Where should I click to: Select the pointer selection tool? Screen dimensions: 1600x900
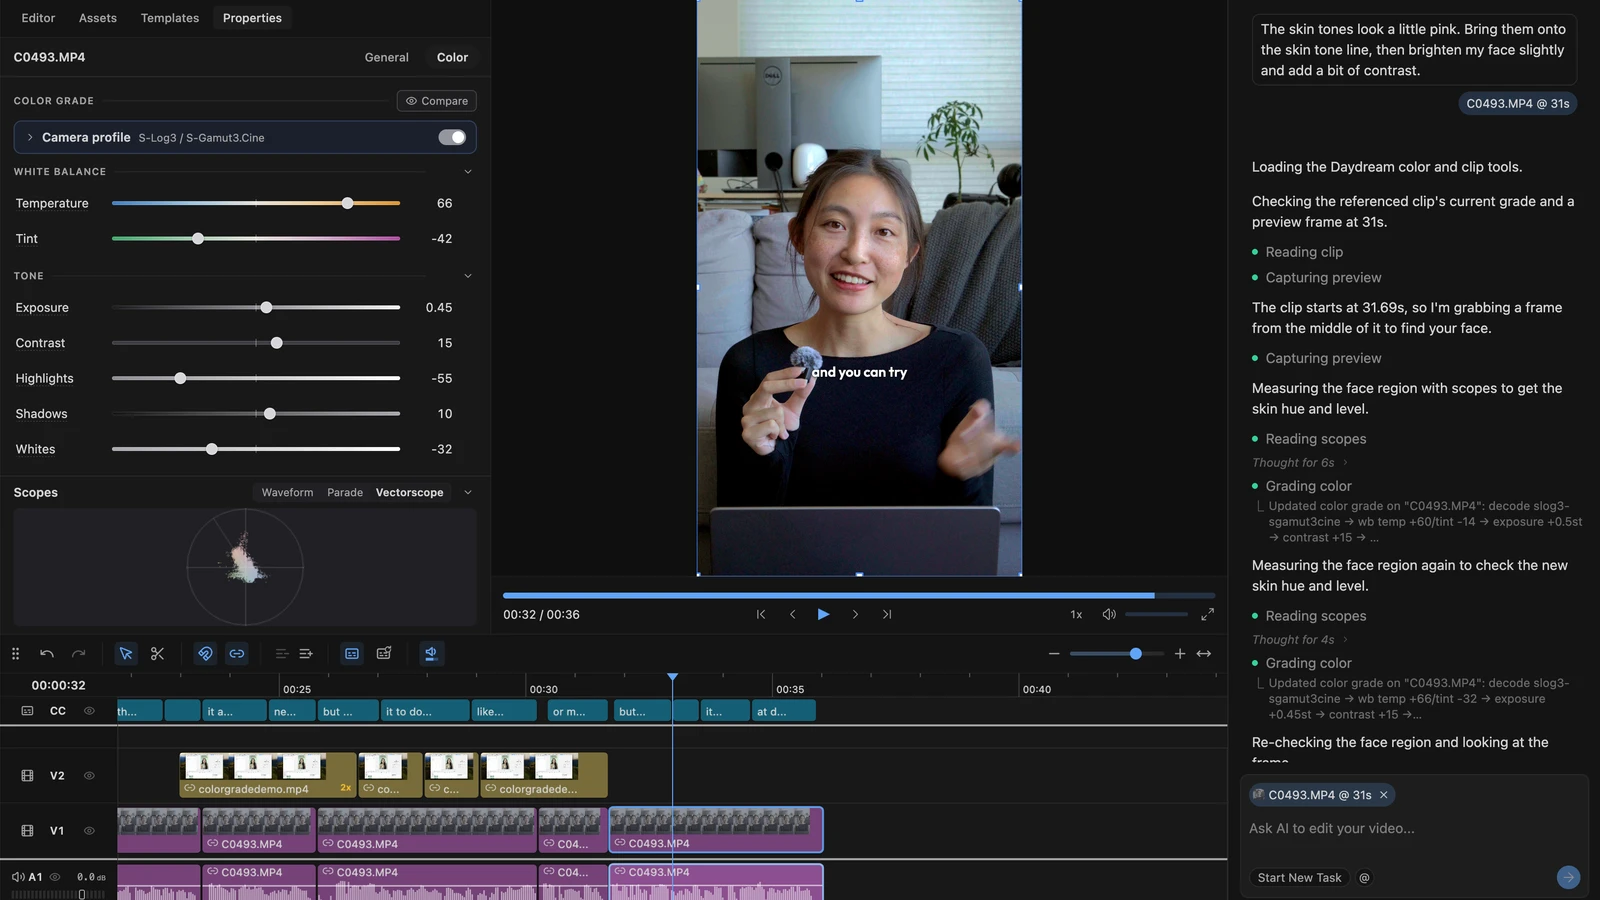[x=126, y=653]
